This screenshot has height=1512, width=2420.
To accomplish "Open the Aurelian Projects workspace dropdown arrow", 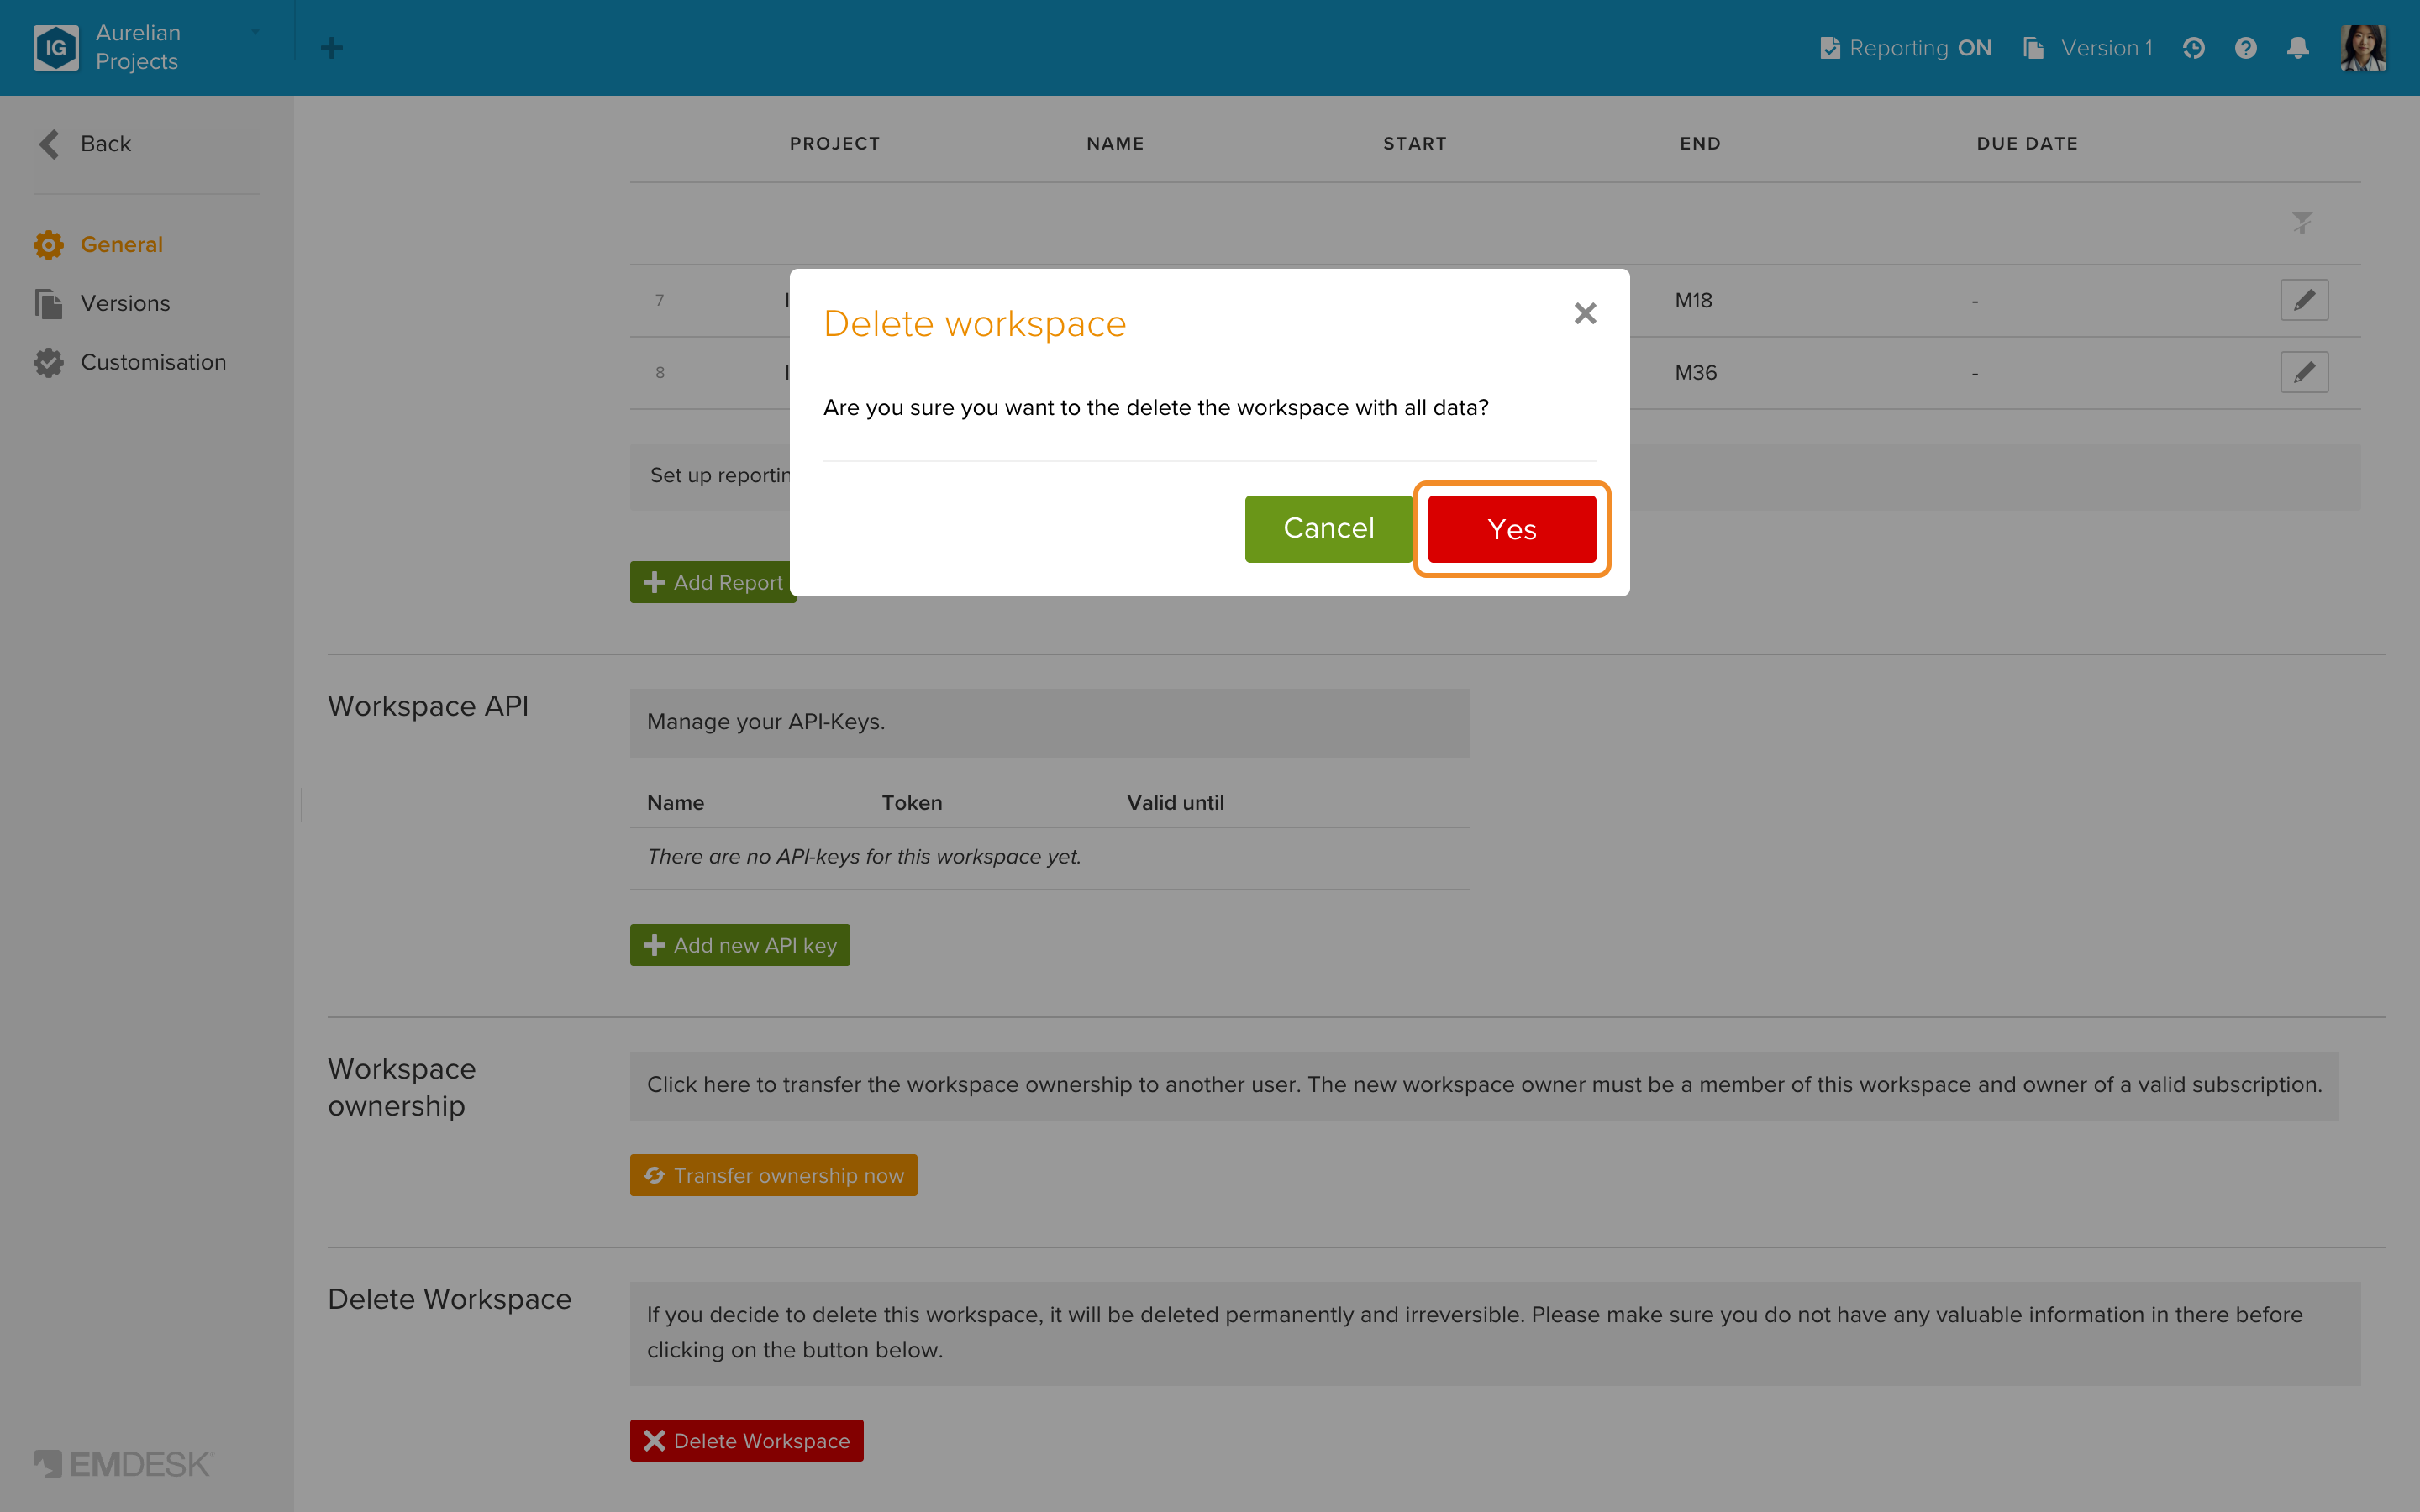I will click(x=255, y=32).
